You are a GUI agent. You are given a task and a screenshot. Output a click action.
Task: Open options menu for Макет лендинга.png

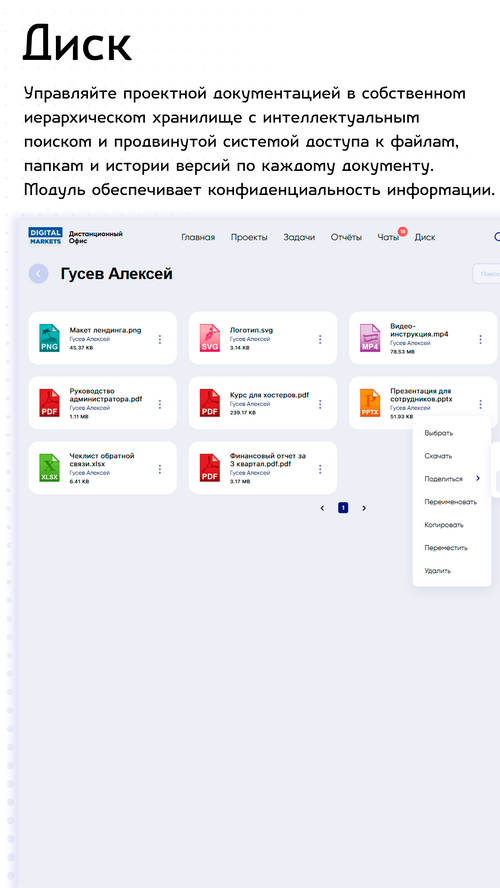160,339
